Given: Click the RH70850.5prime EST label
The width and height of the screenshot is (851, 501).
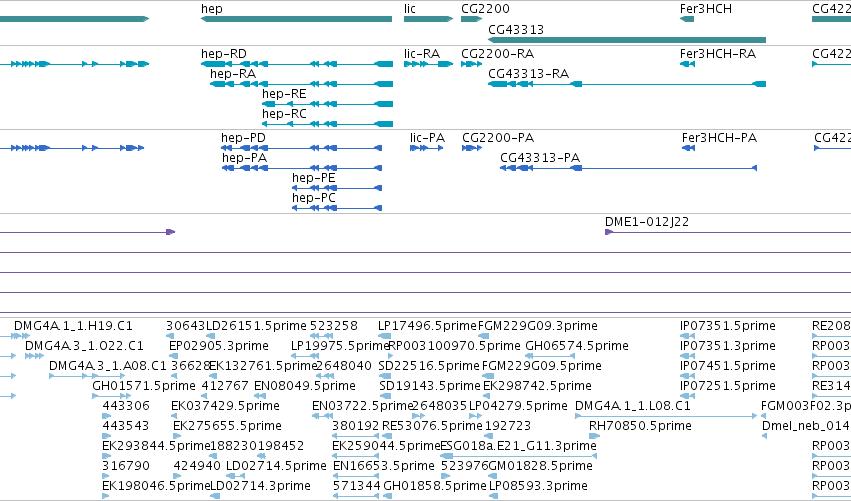Looking at the screenshot, I should 640,427.
